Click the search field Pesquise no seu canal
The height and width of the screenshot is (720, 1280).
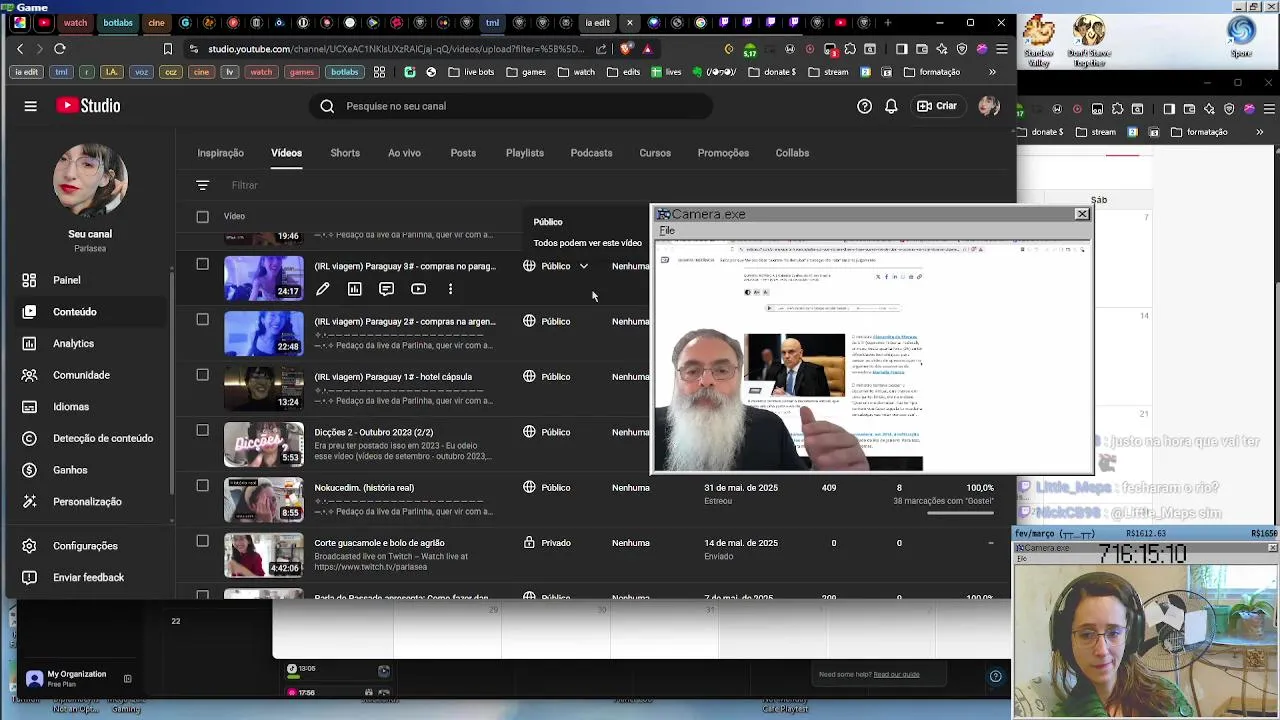[x=510, y=106]
